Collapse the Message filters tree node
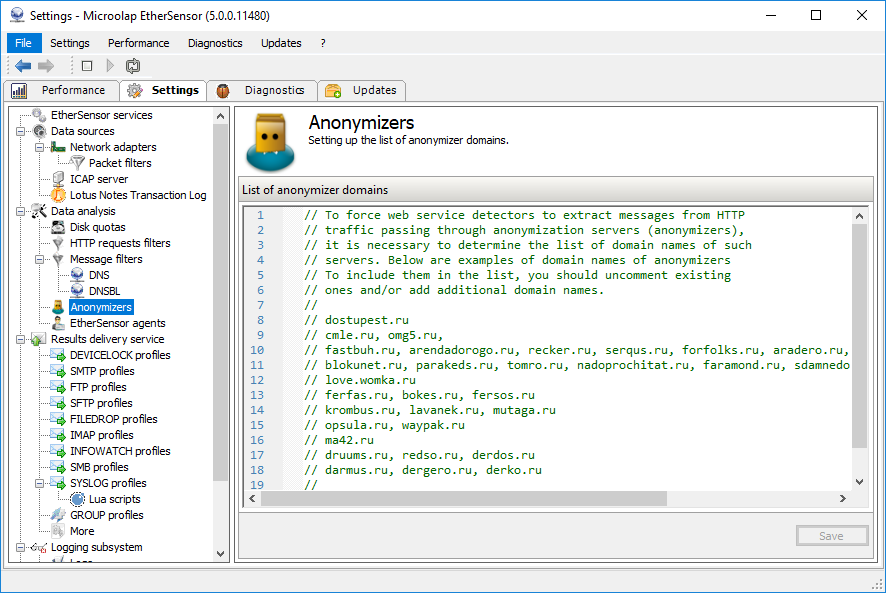This screenshot has height=593, width=886. [x=40, y=259]
